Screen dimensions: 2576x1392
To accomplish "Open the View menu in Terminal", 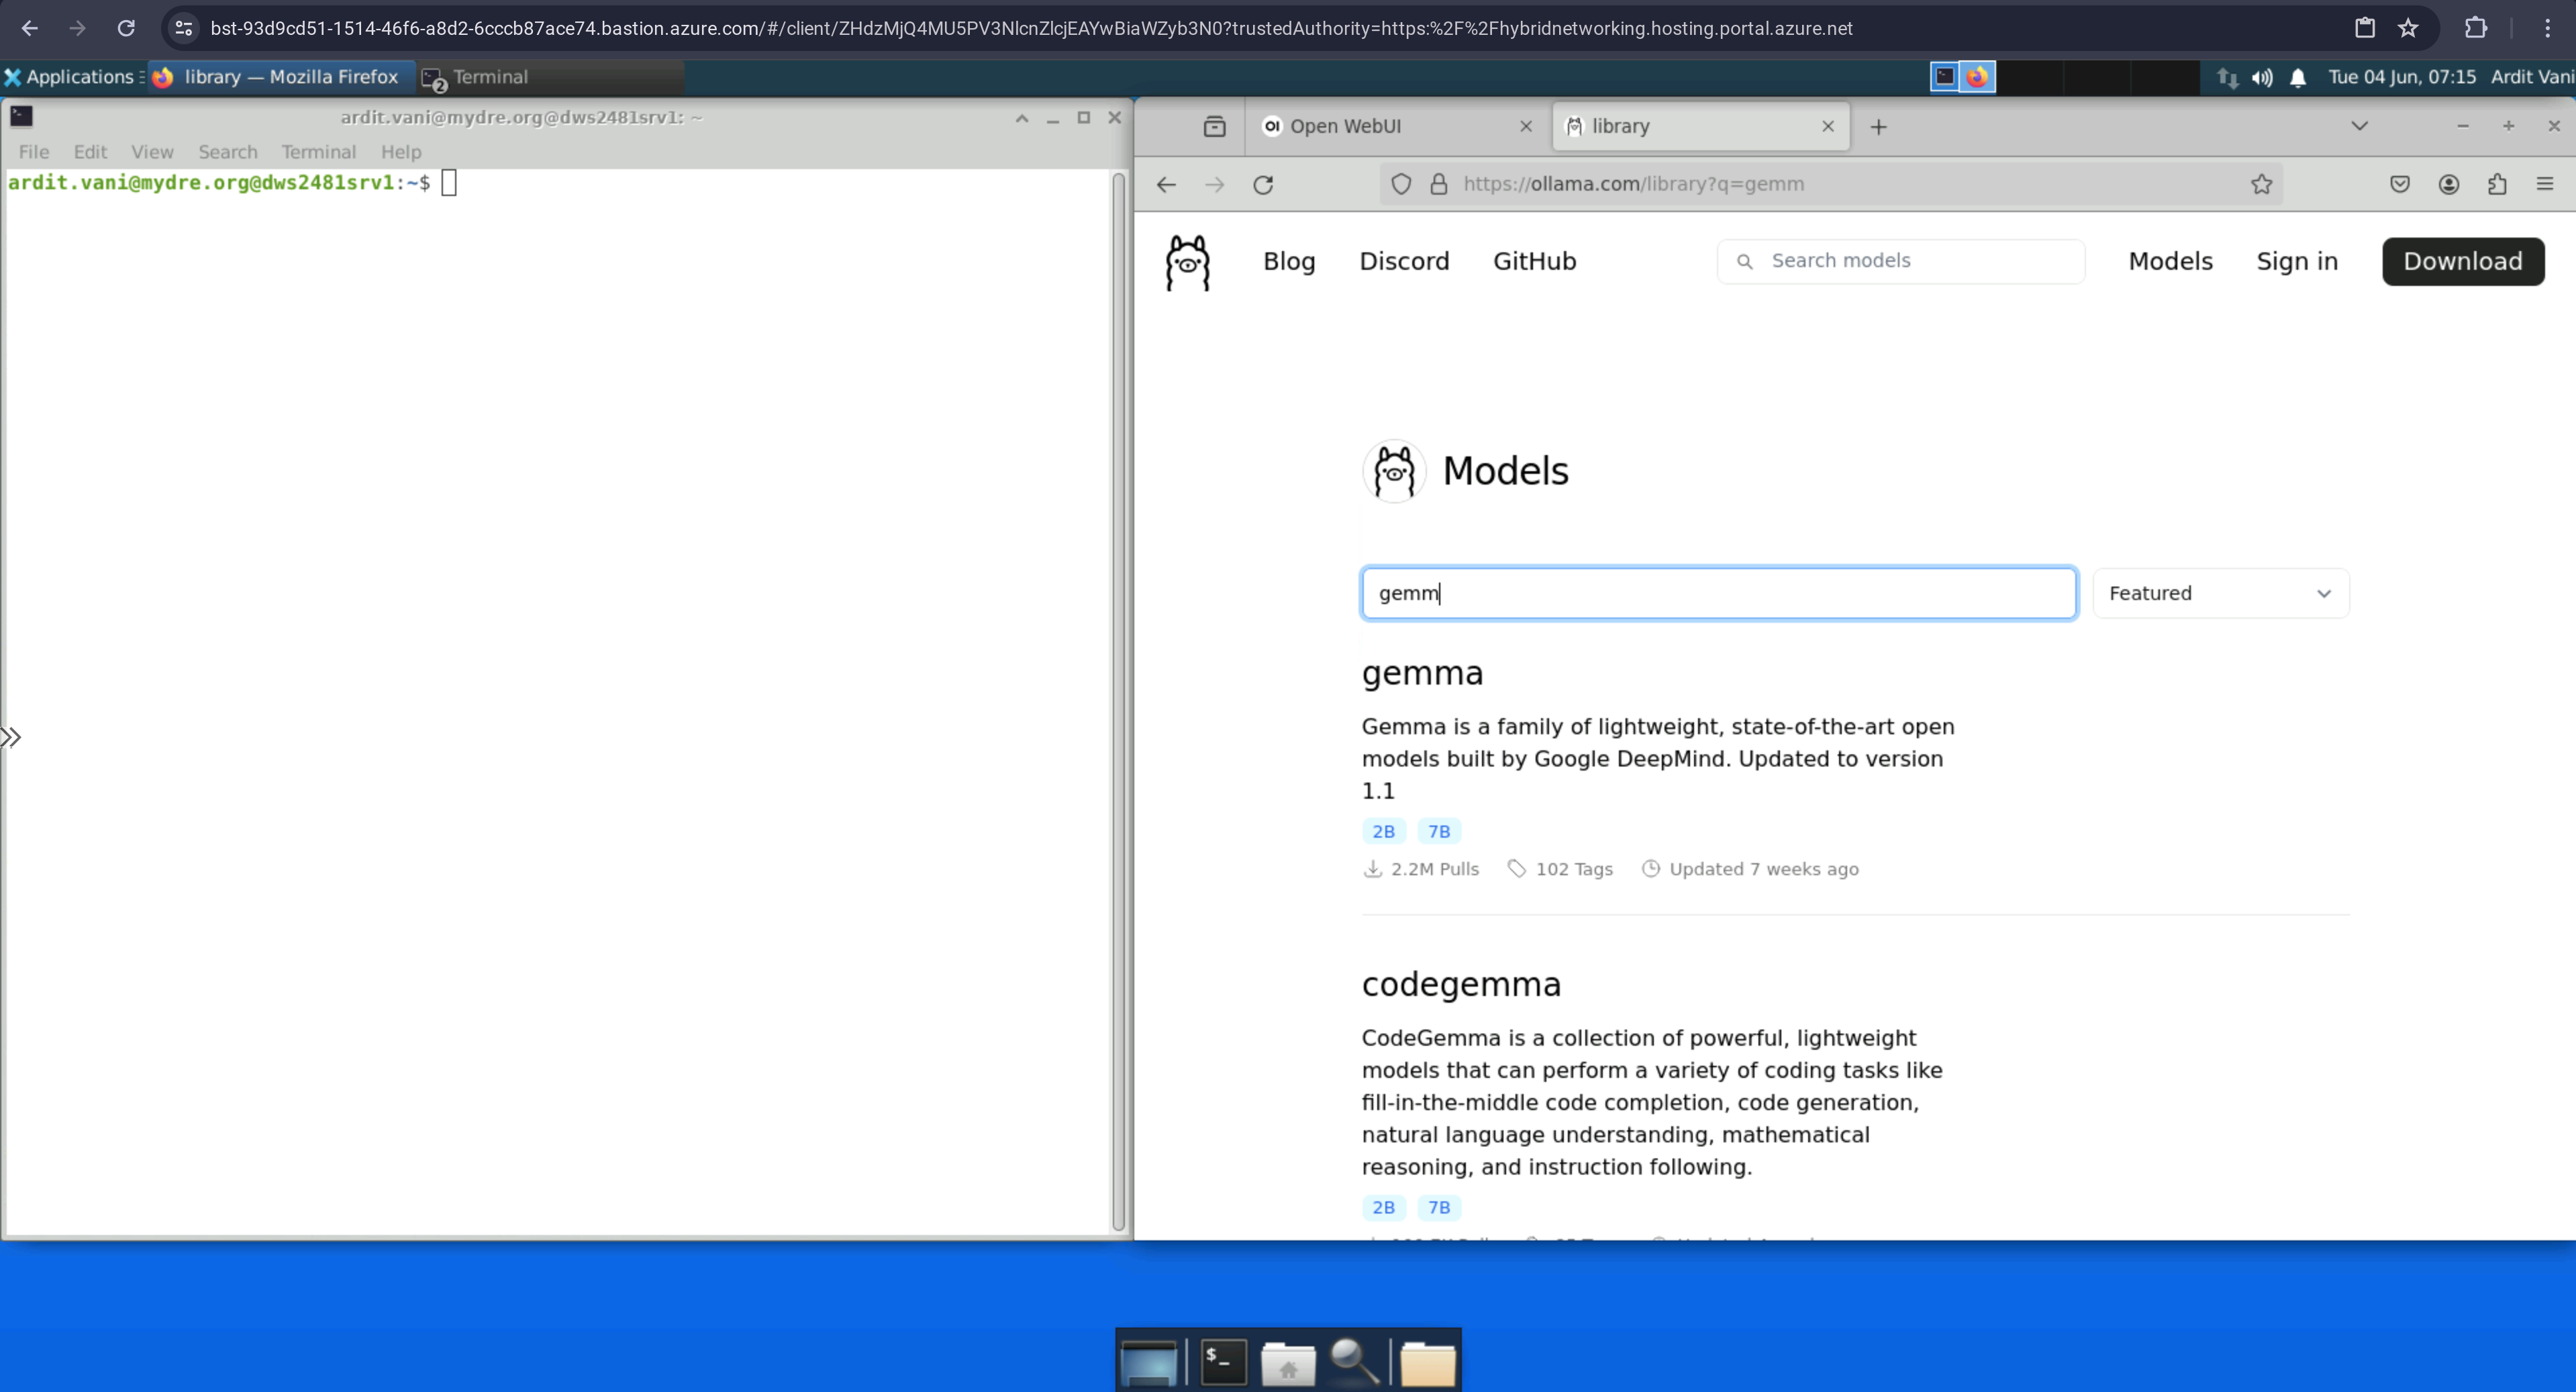I will click(x=152, y=152).
